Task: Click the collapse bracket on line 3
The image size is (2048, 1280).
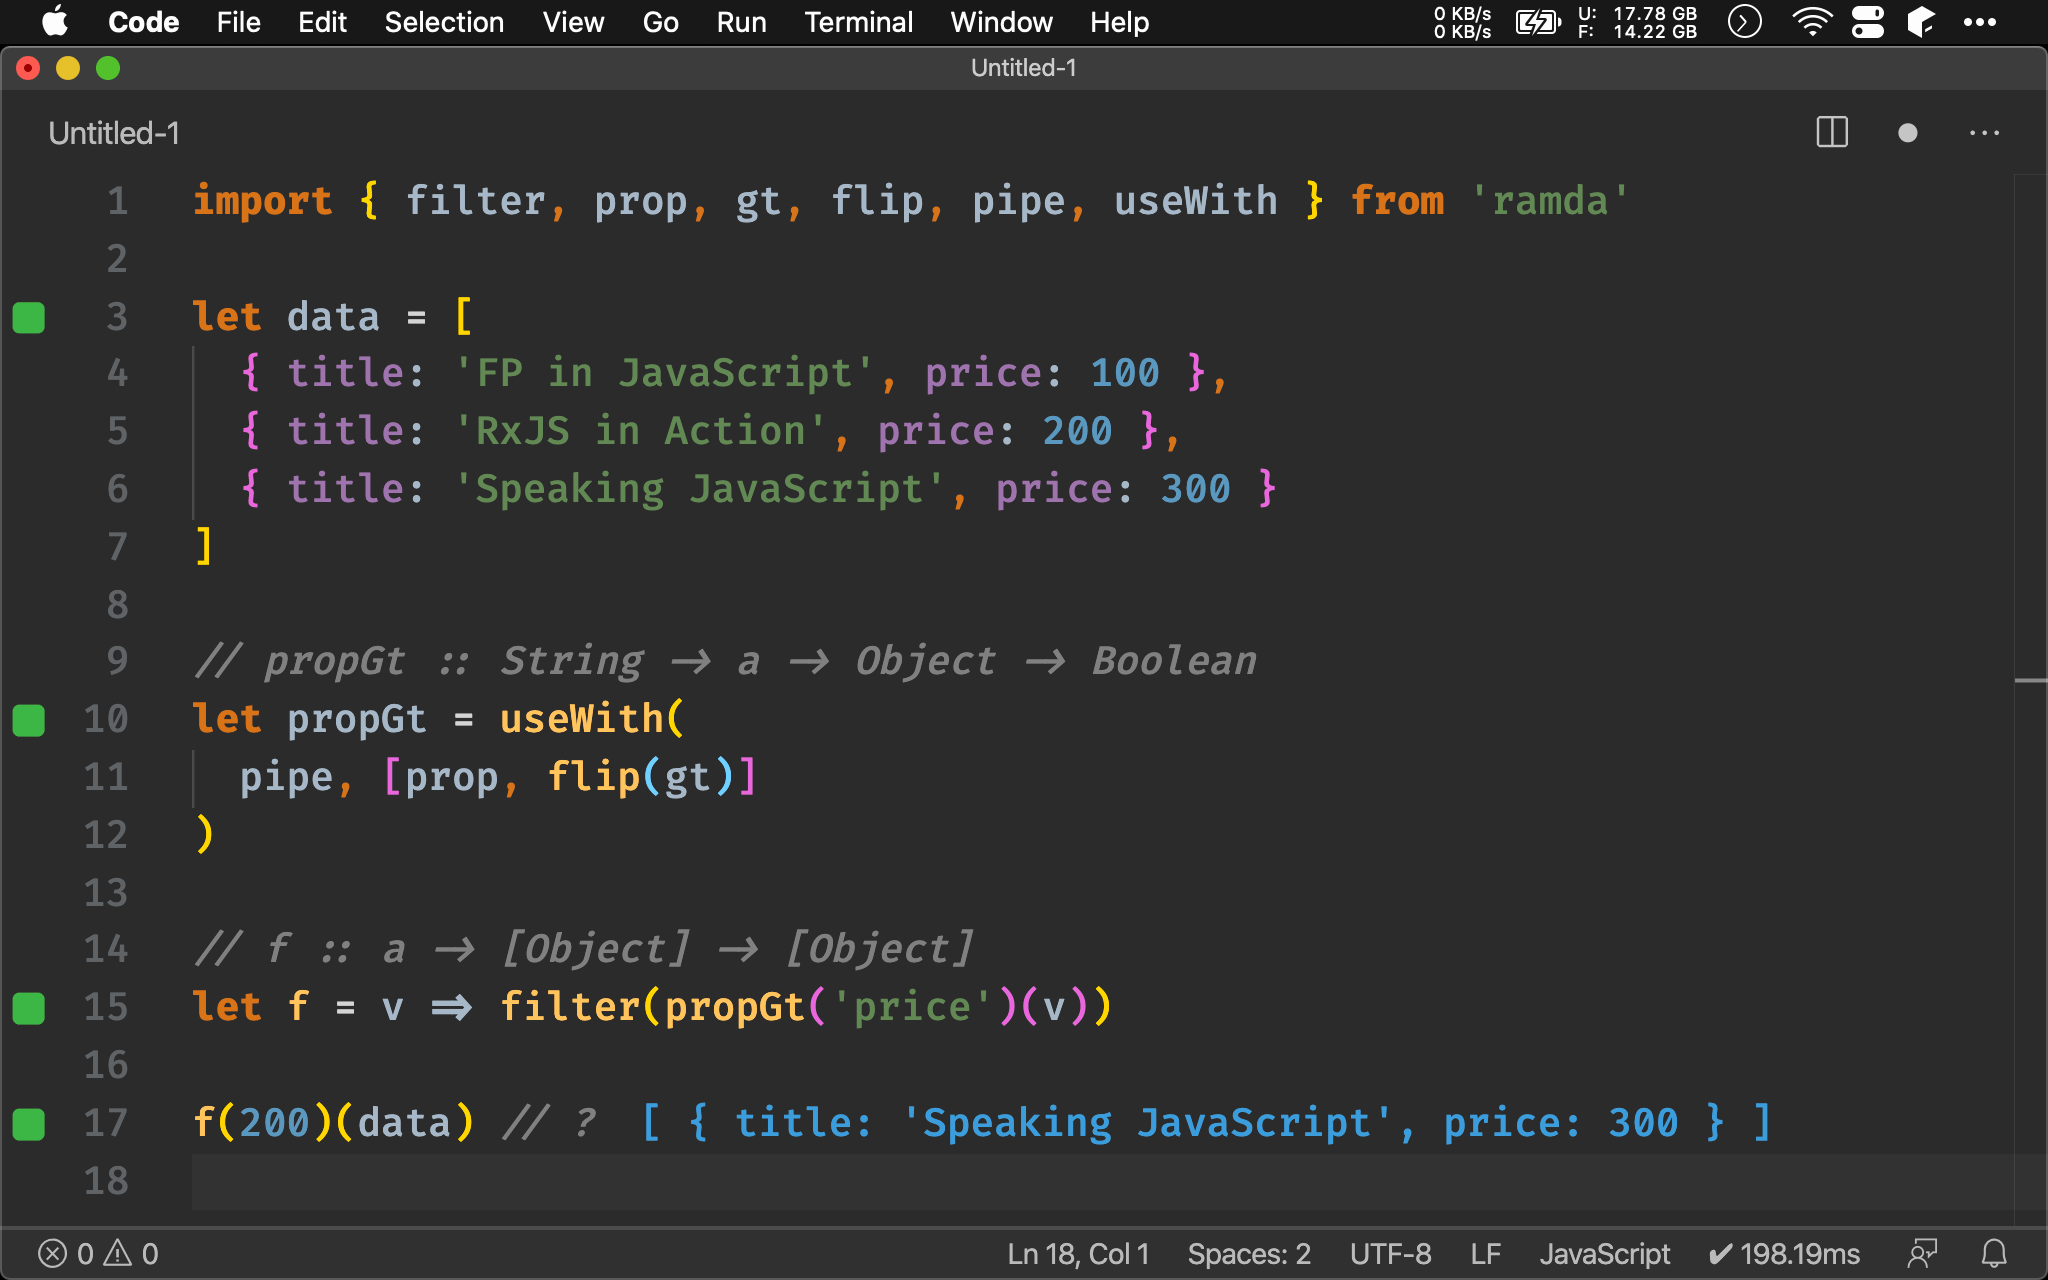Action: click(464, 317)
